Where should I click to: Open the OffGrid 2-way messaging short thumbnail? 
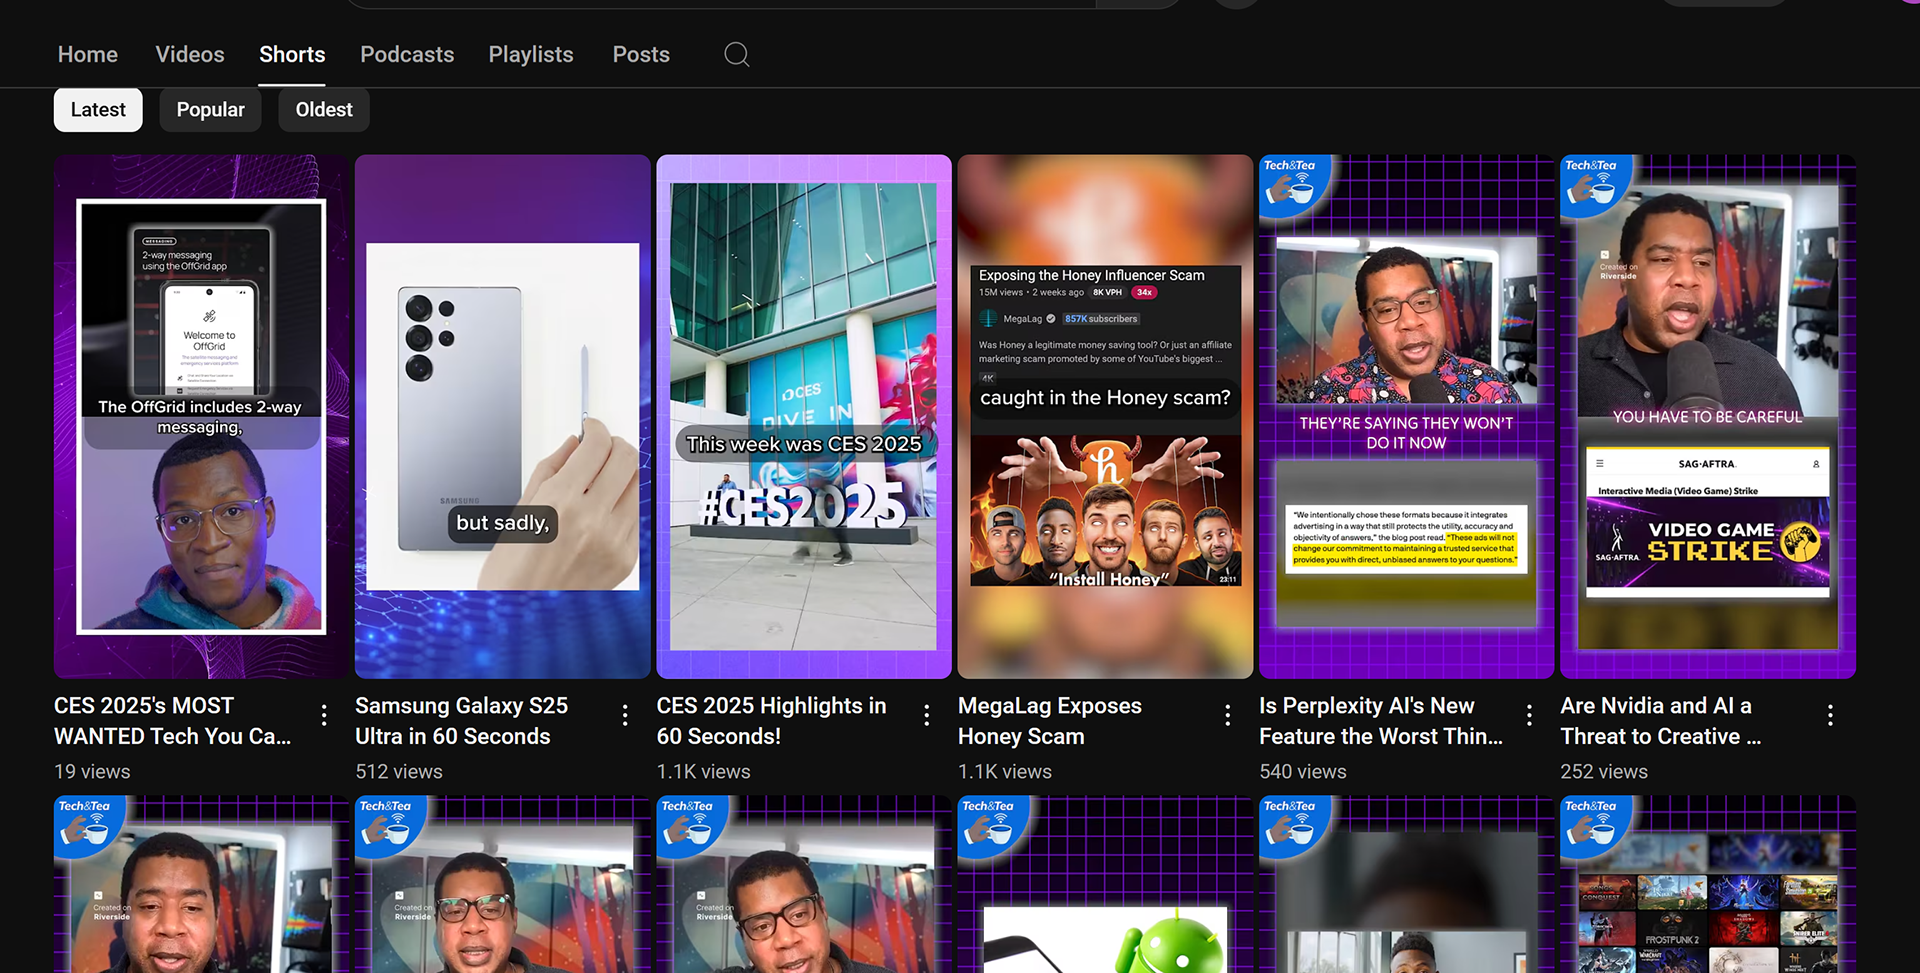[201, 416]
